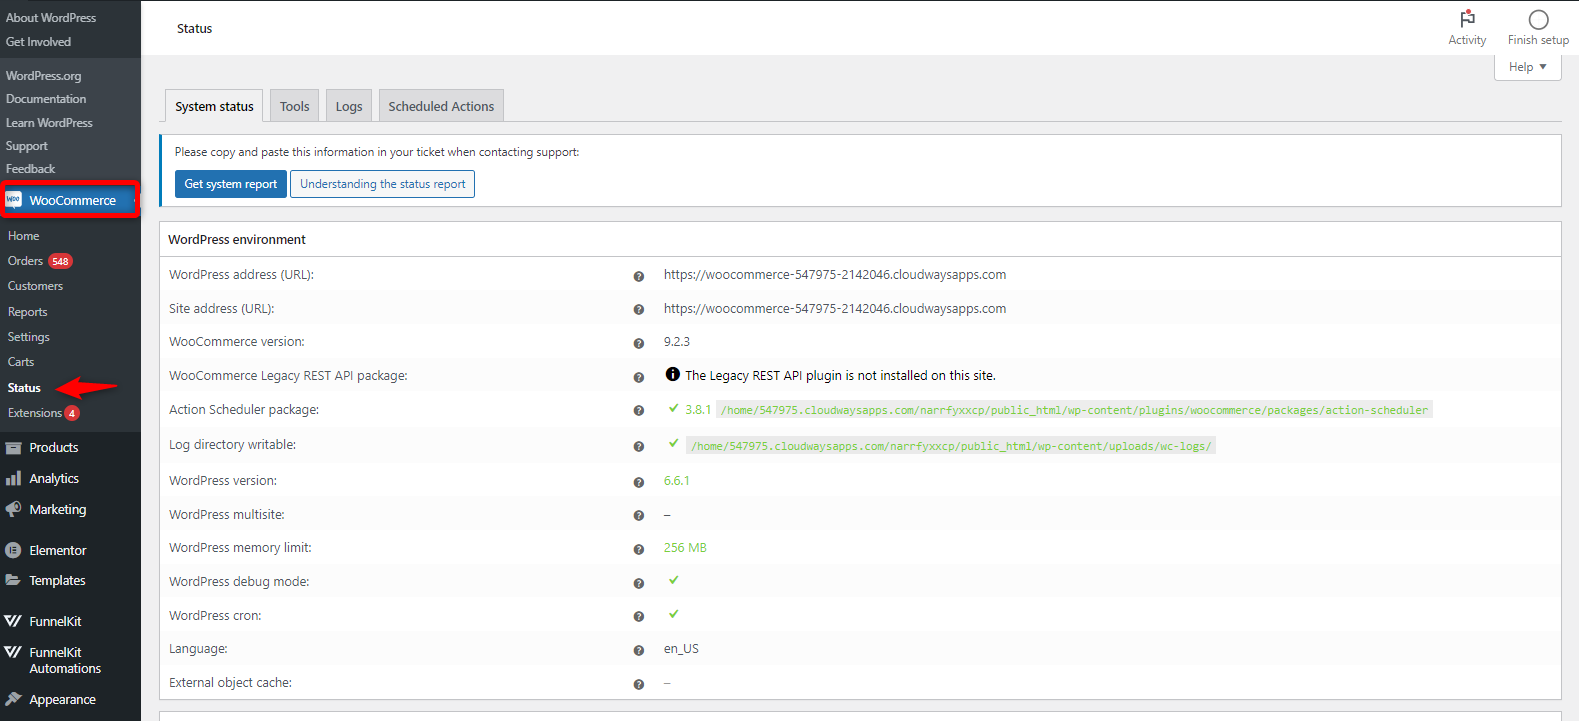Click help icon for WordPress memory limit
The width and height of the screenshot is (1579, 721).
(639, 549)
